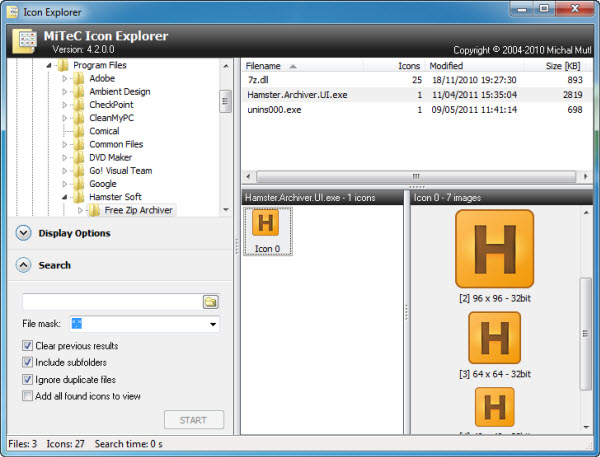Click the Adobe folder icon in tree
600x457 pixels.
coord(79,78)
